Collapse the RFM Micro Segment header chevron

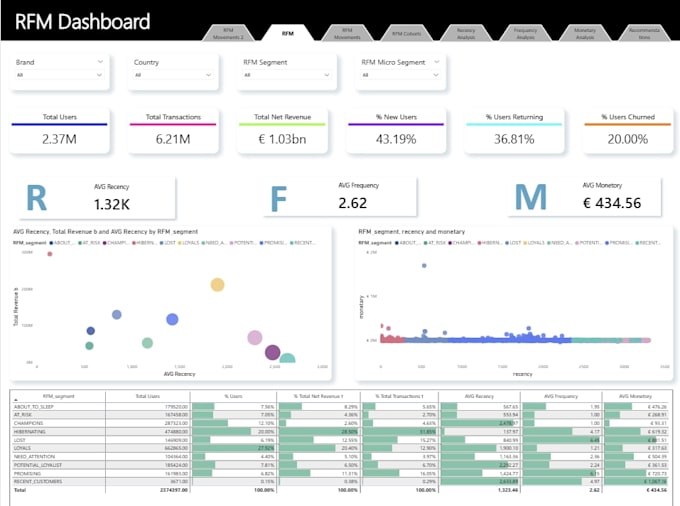click(437, 62)
